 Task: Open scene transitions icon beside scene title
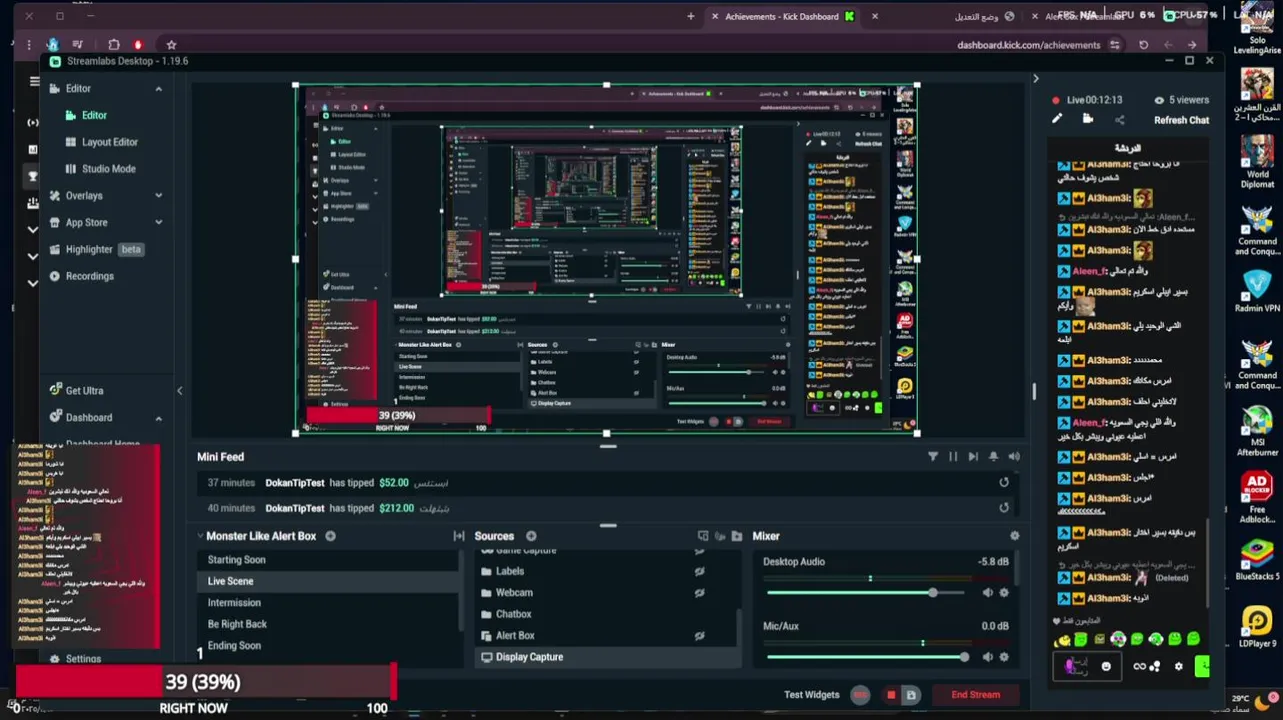[459, 536]
